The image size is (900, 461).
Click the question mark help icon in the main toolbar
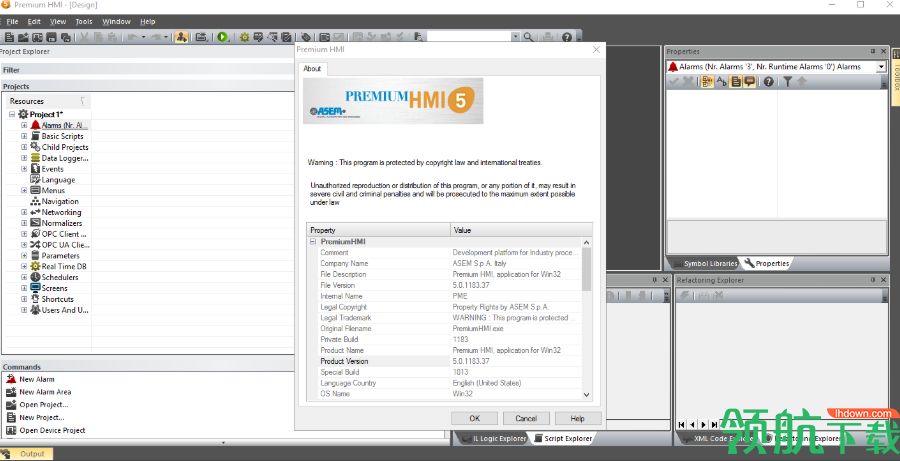(x=567, y=37)
